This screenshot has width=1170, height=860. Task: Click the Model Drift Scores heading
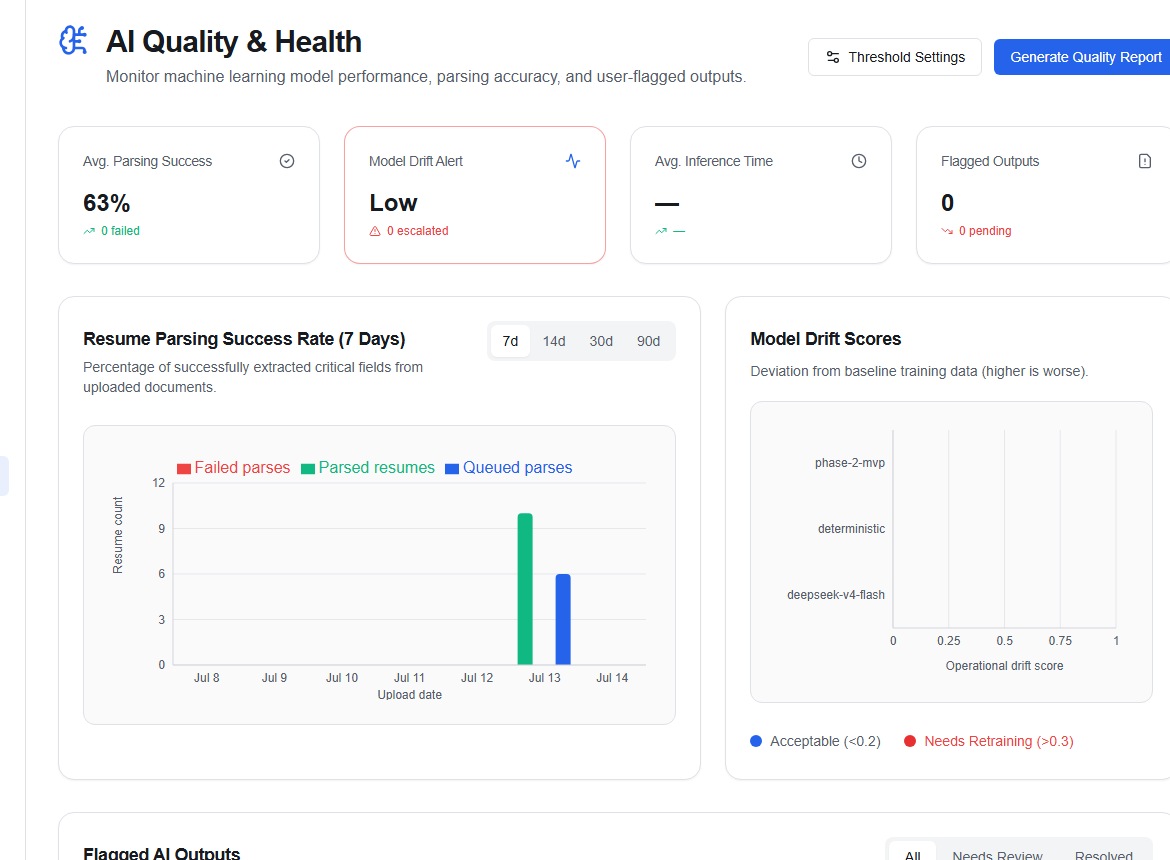click(x=825, y=339)
